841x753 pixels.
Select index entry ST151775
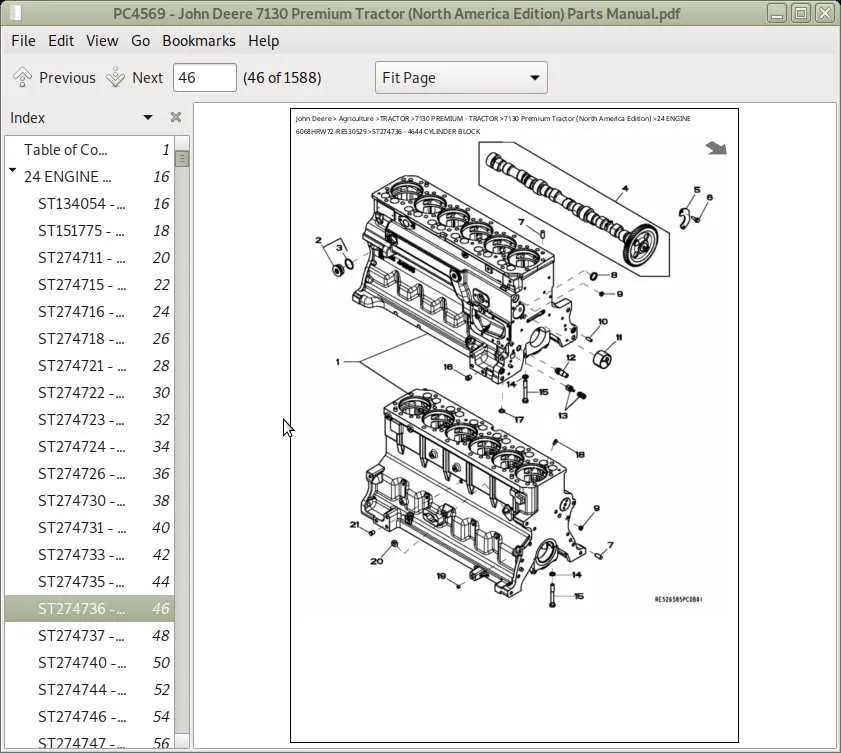tap(90, 231)
